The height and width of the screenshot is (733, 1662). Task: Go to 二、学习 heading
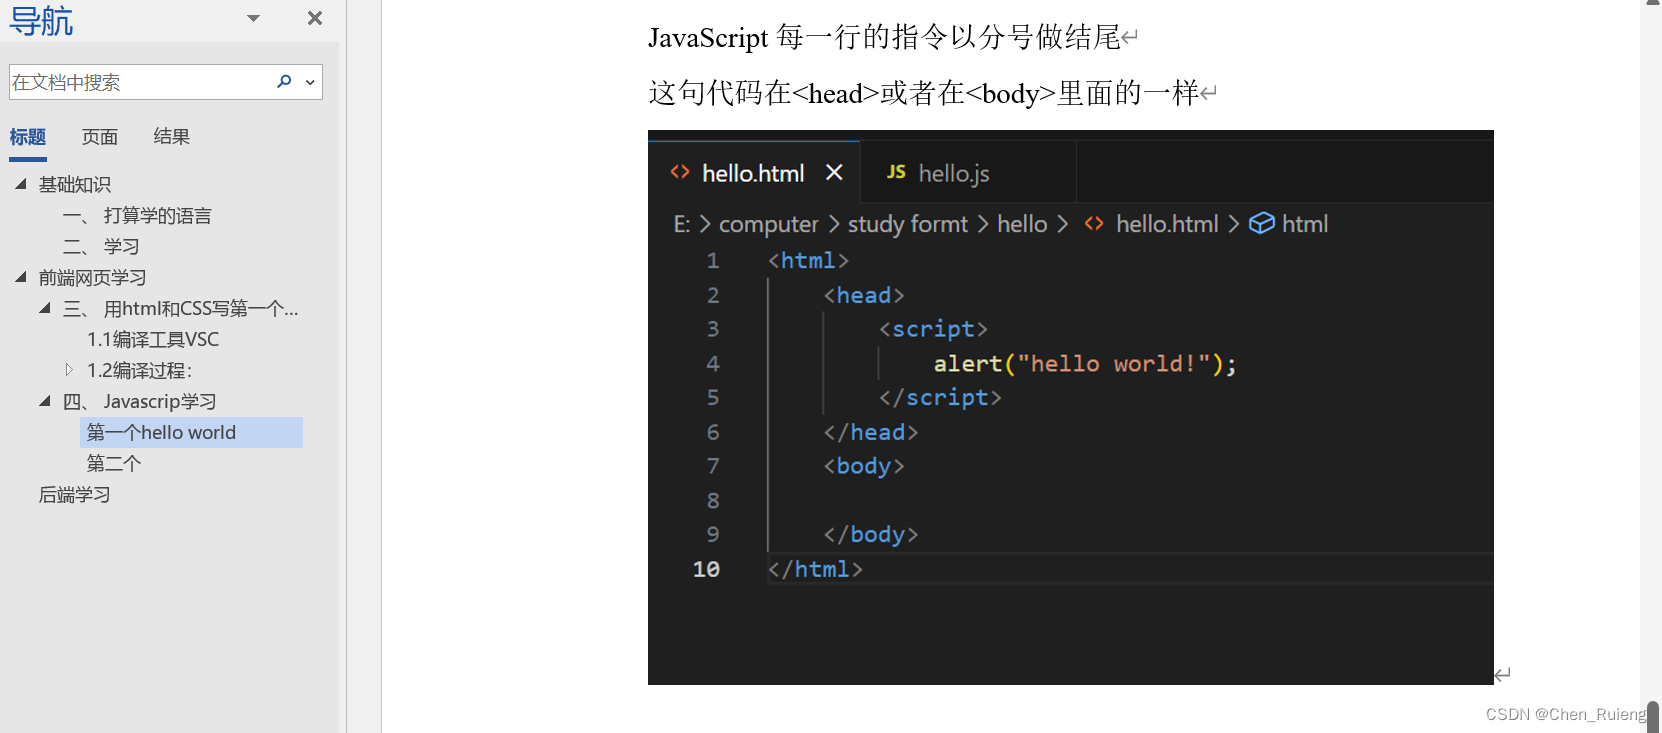pos(101,247)
